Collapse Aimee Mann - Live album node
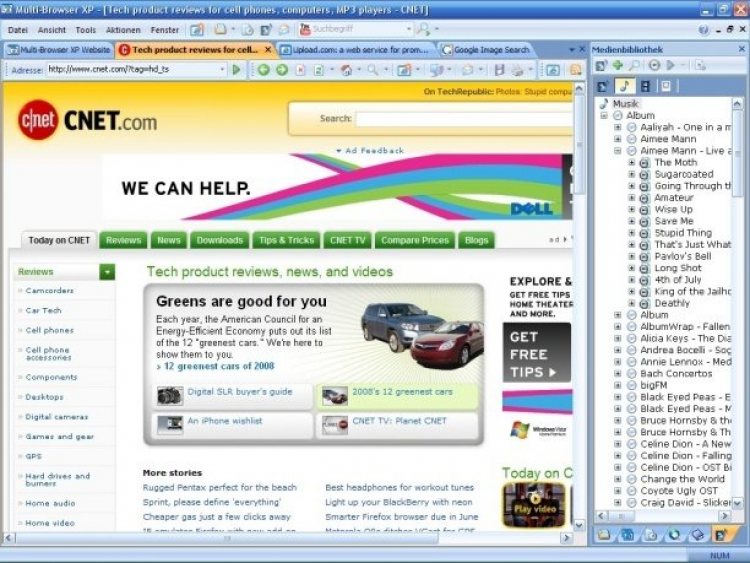 click(x=618, y=151)
